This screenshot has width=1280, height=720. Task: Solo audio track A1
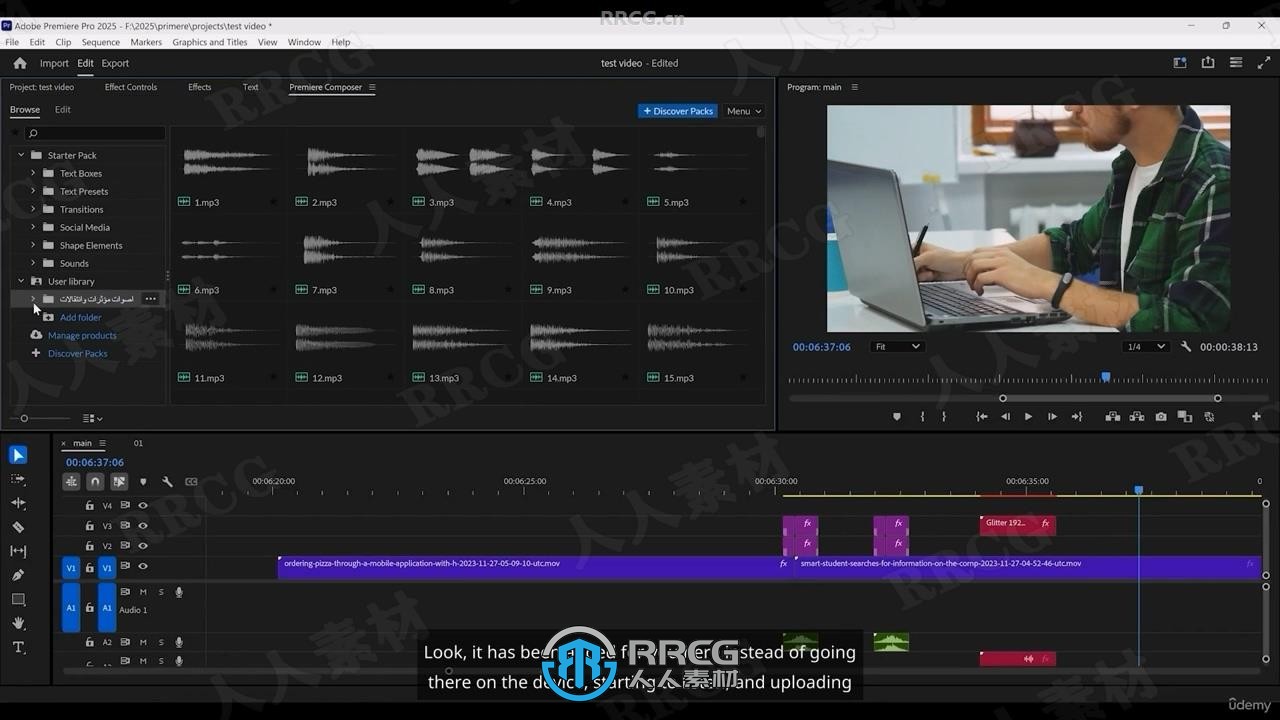[x=161, y=592]
